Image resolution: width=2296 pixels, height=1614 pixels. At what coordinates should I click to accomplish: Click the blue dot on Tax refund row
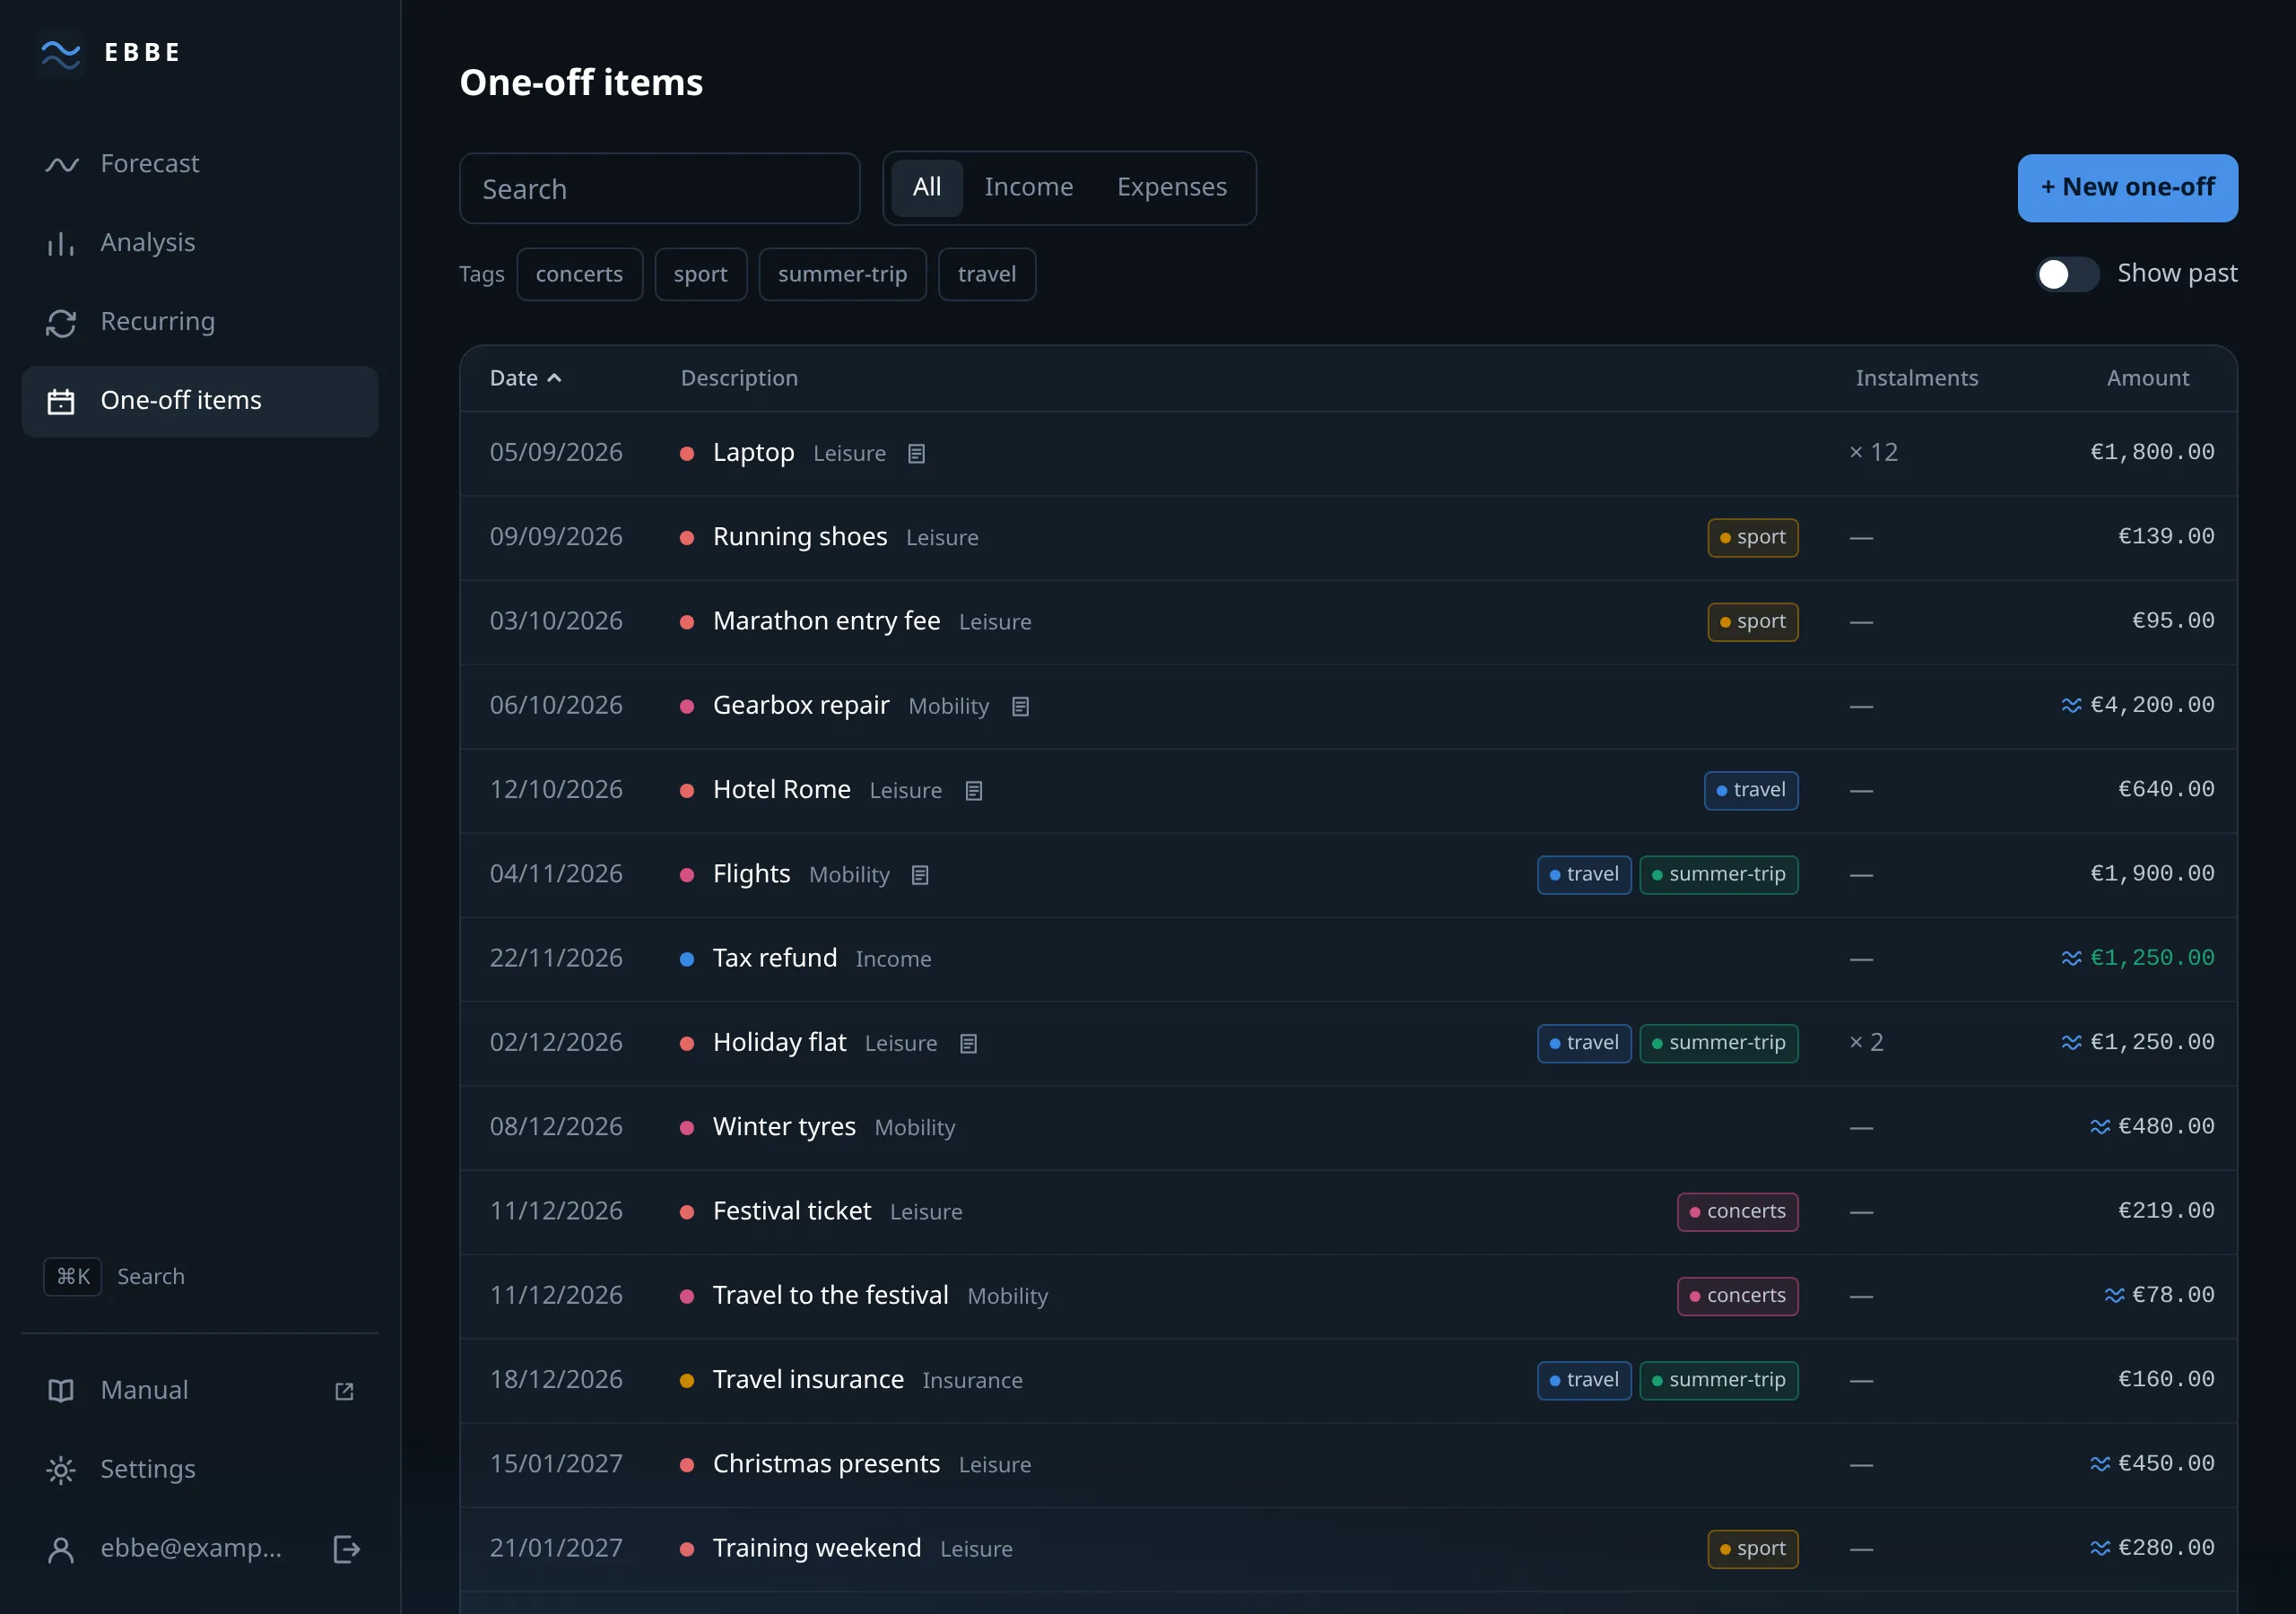click(687, 959)
